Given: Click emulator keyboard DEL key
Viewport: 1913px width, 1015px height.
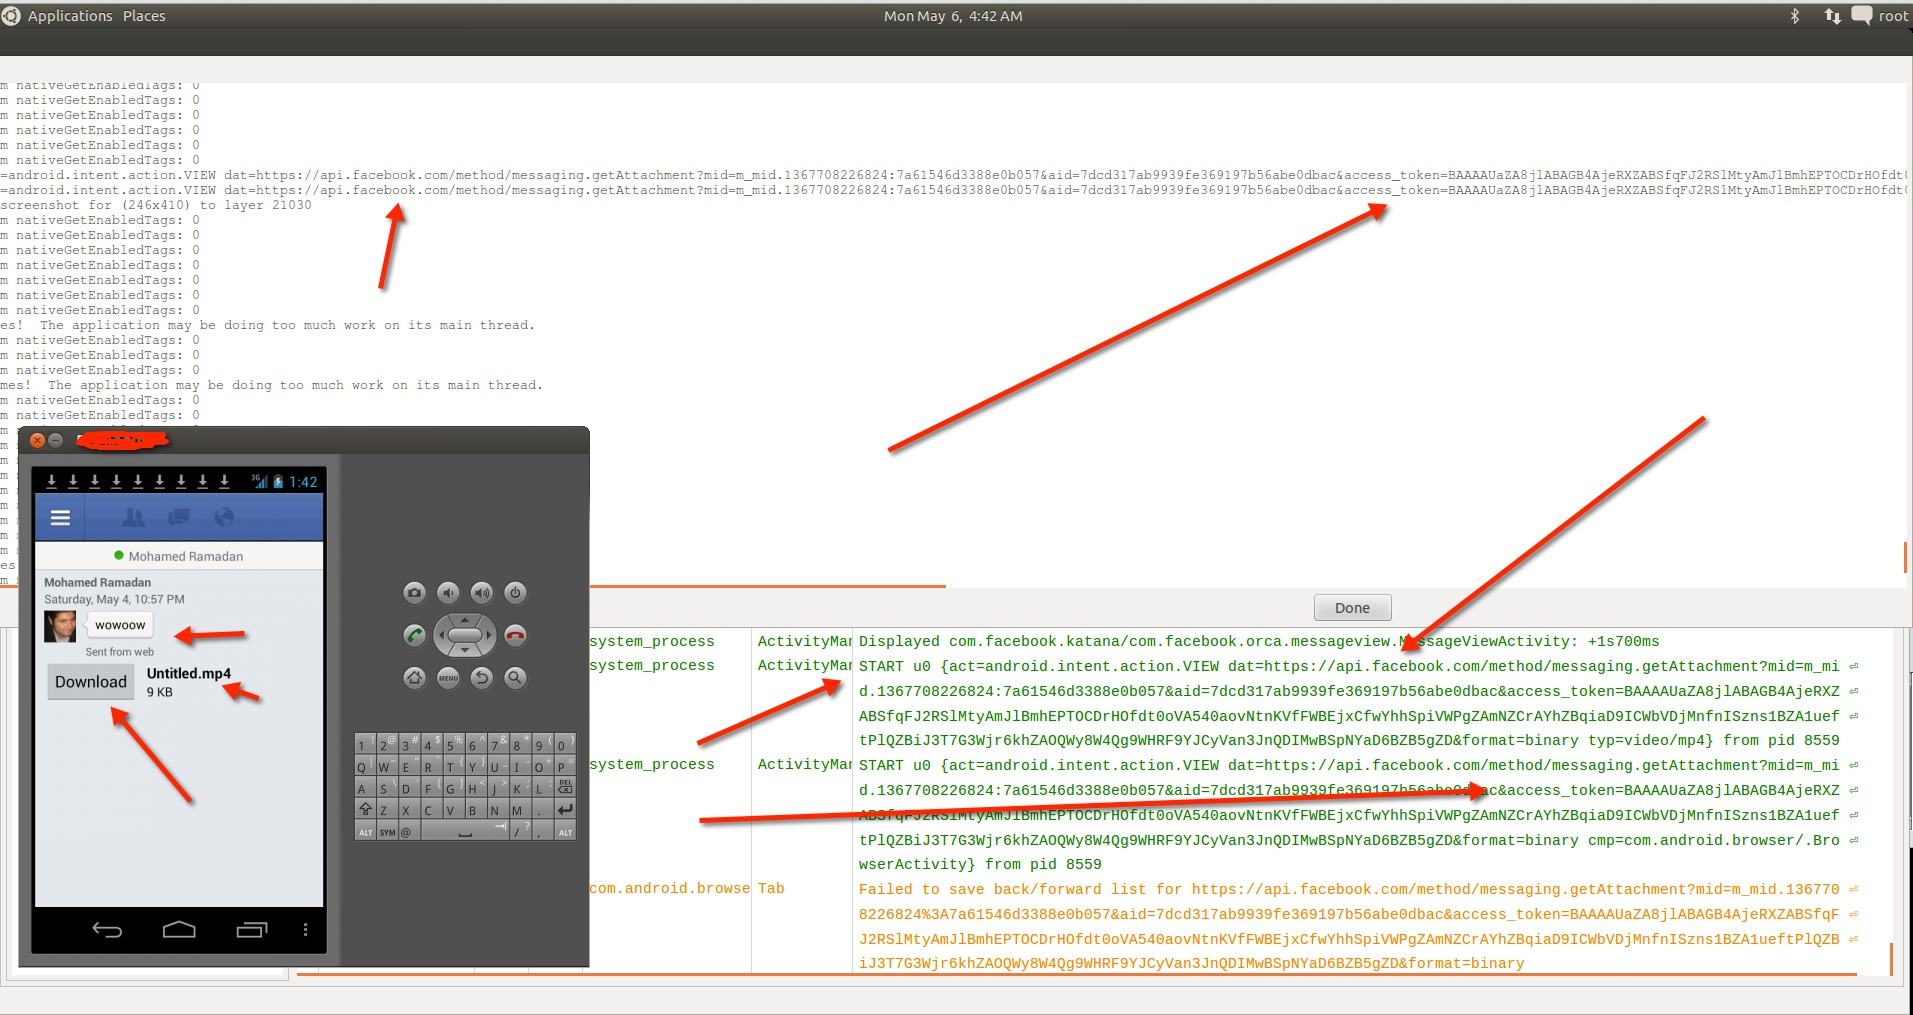Looking at the screenshot, I should [565, 788].
